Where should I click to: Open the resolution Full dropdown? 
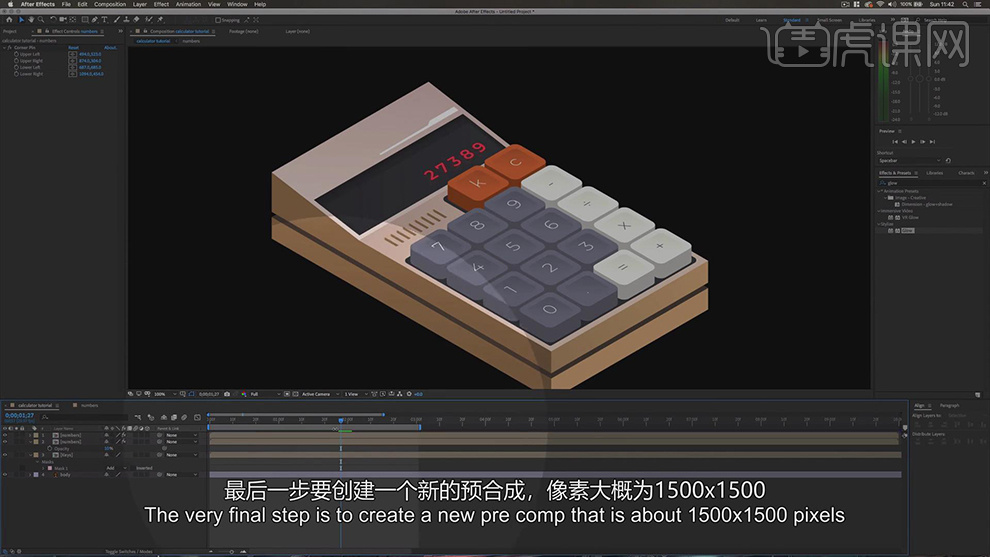pyautogui.click(x=265, y=394)
